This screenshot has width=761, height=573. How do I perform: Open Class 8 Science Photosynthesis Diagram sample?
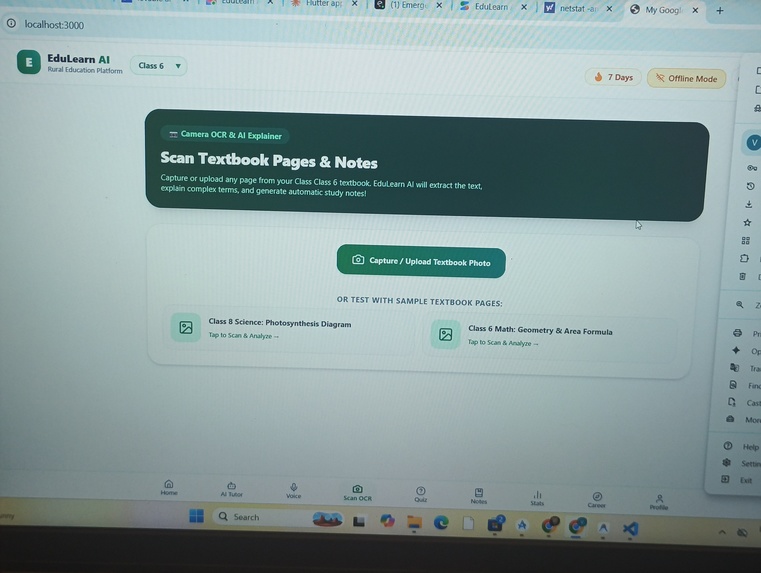pos(289,328)
